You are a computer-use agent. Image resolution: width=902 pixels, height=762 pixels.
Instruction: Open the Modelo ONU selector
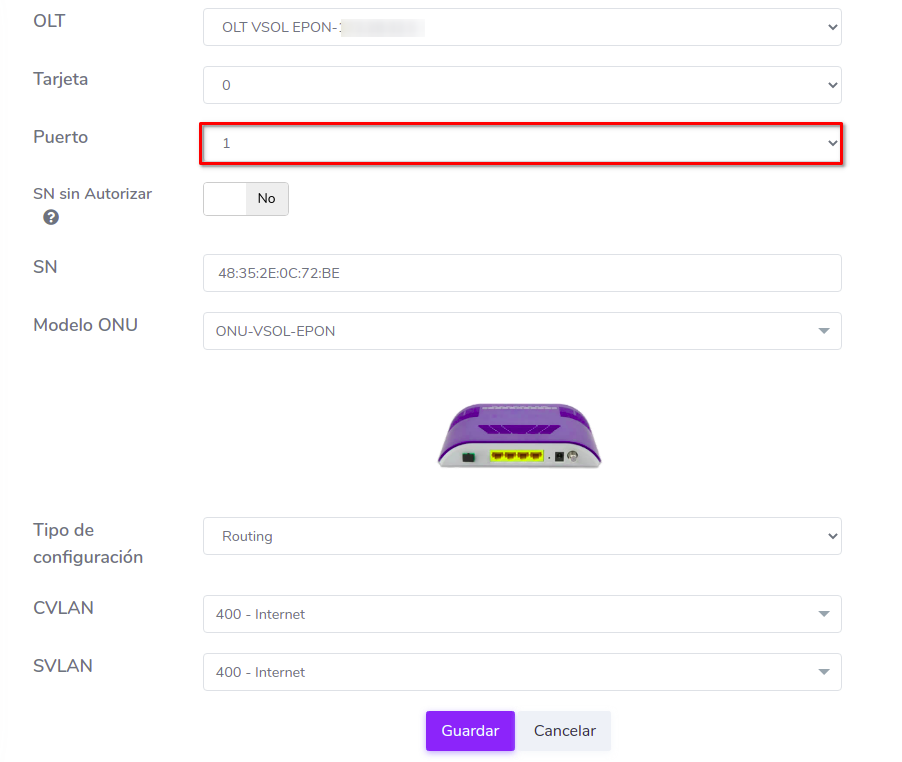pyautogui.click(x=521, y=331)
